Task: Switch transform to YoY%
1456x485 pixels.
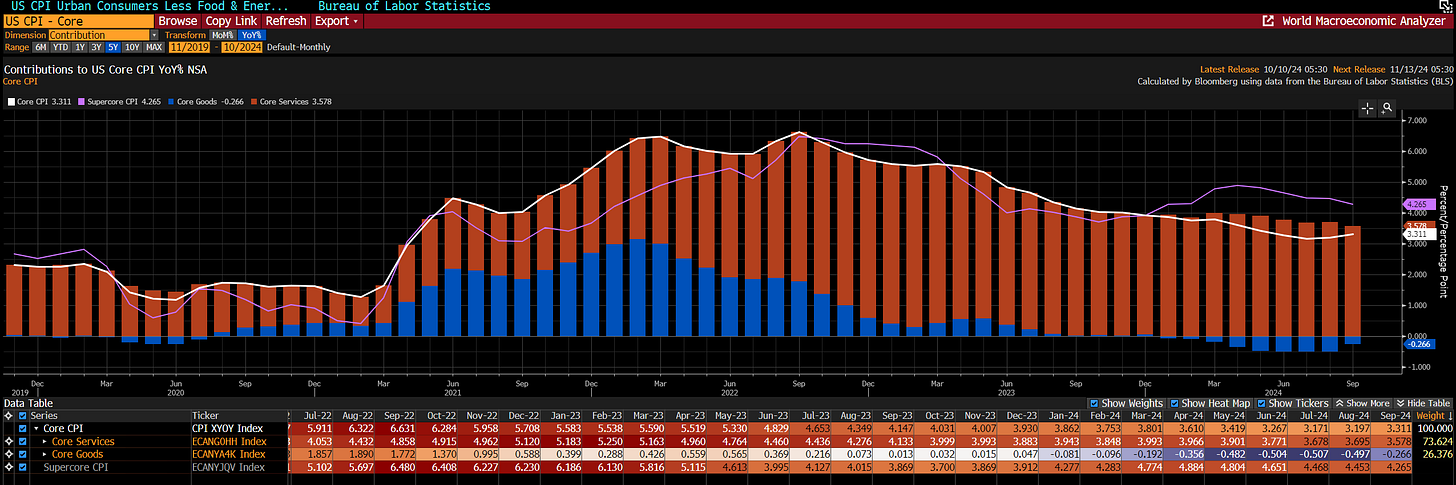Action: 252,35
